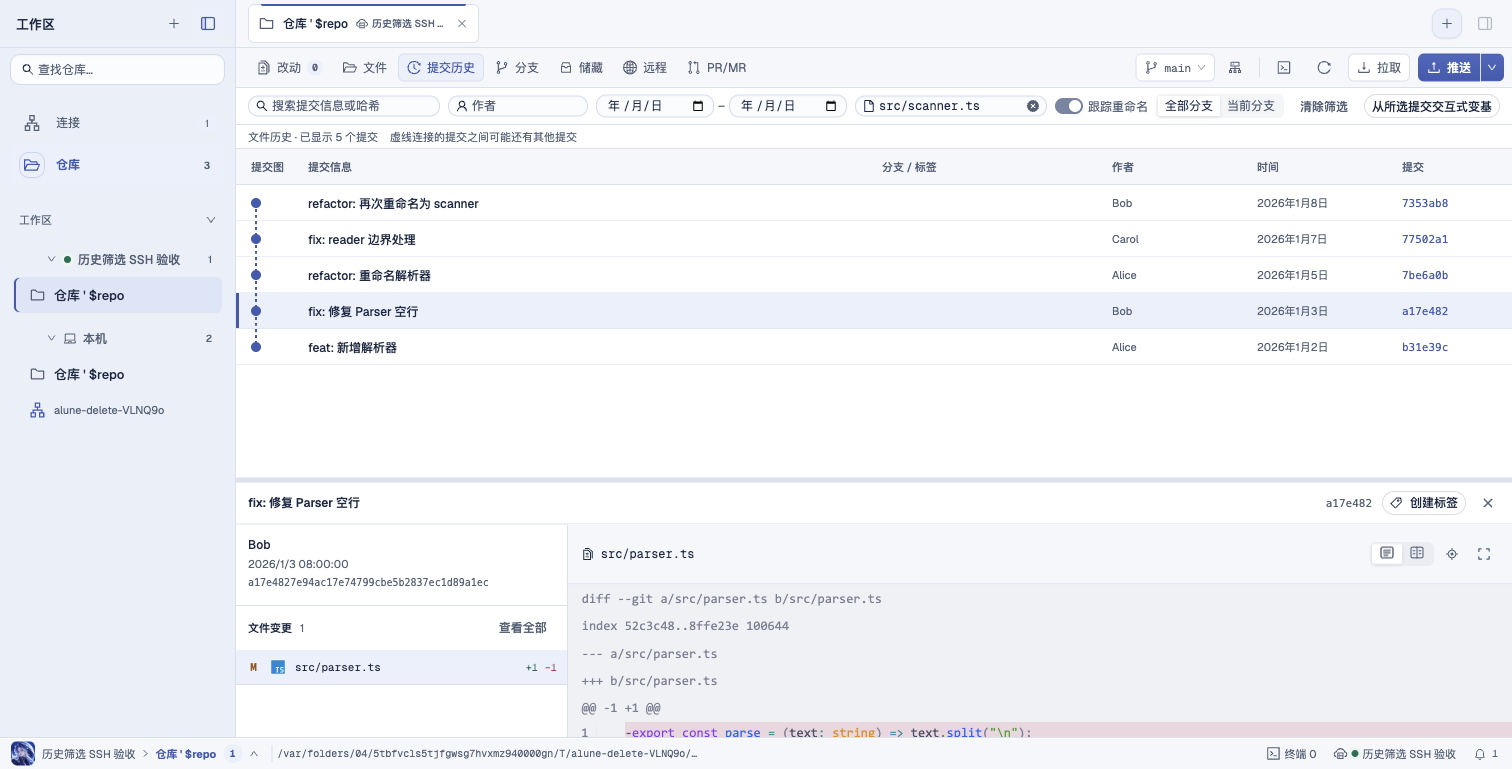
Task: Select 全部分支 filter option
Action: [x=1189, y=106]
